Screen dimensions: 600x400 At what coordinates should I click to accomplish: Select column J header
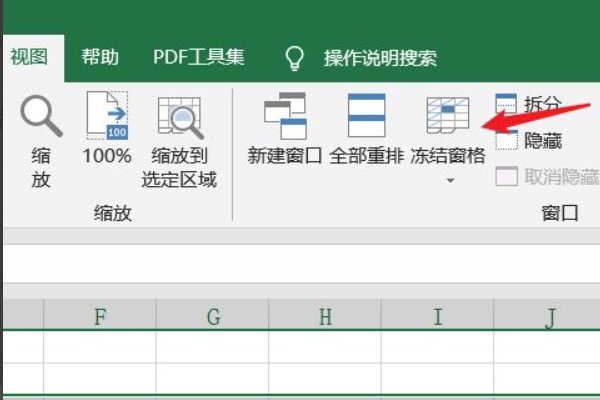[547, 315]
